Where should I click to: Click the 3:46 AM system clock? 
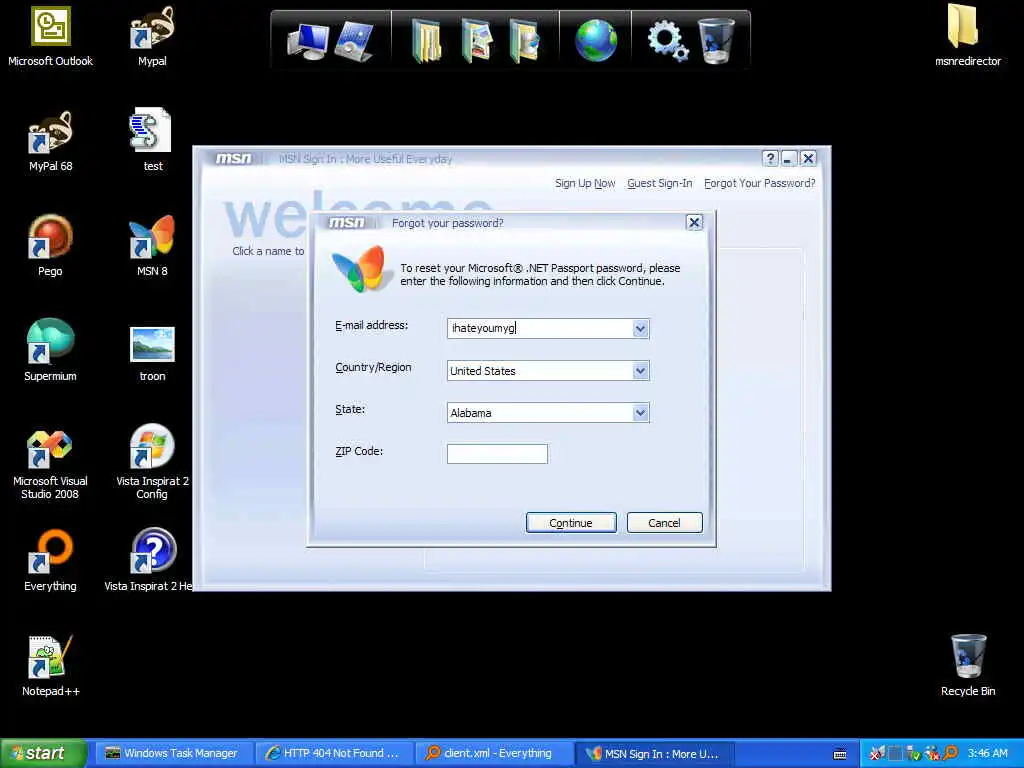987,754
